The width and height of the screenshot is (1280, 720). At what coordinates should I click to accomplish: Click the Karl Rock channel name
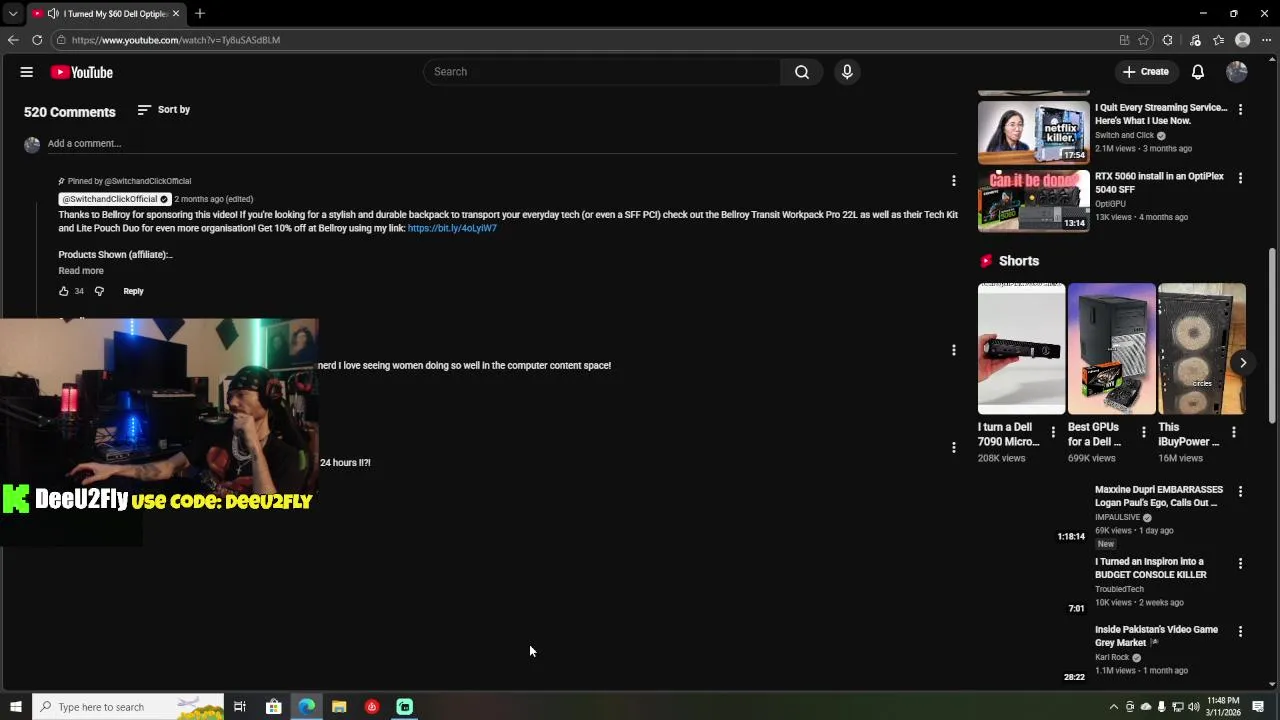pos(1112,658)
